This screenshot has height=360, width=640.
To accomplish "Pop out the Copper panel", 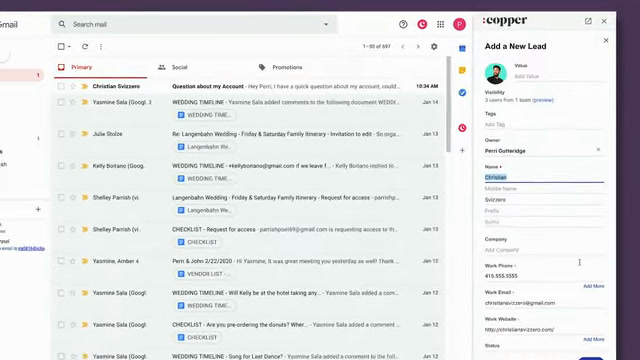I will (x=588, y=21).
